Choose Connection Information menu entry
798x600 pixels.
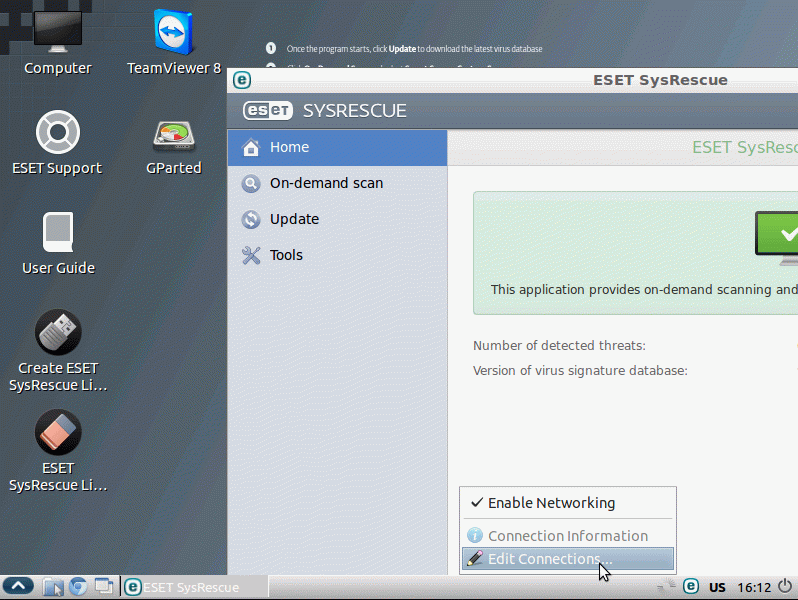568,535
